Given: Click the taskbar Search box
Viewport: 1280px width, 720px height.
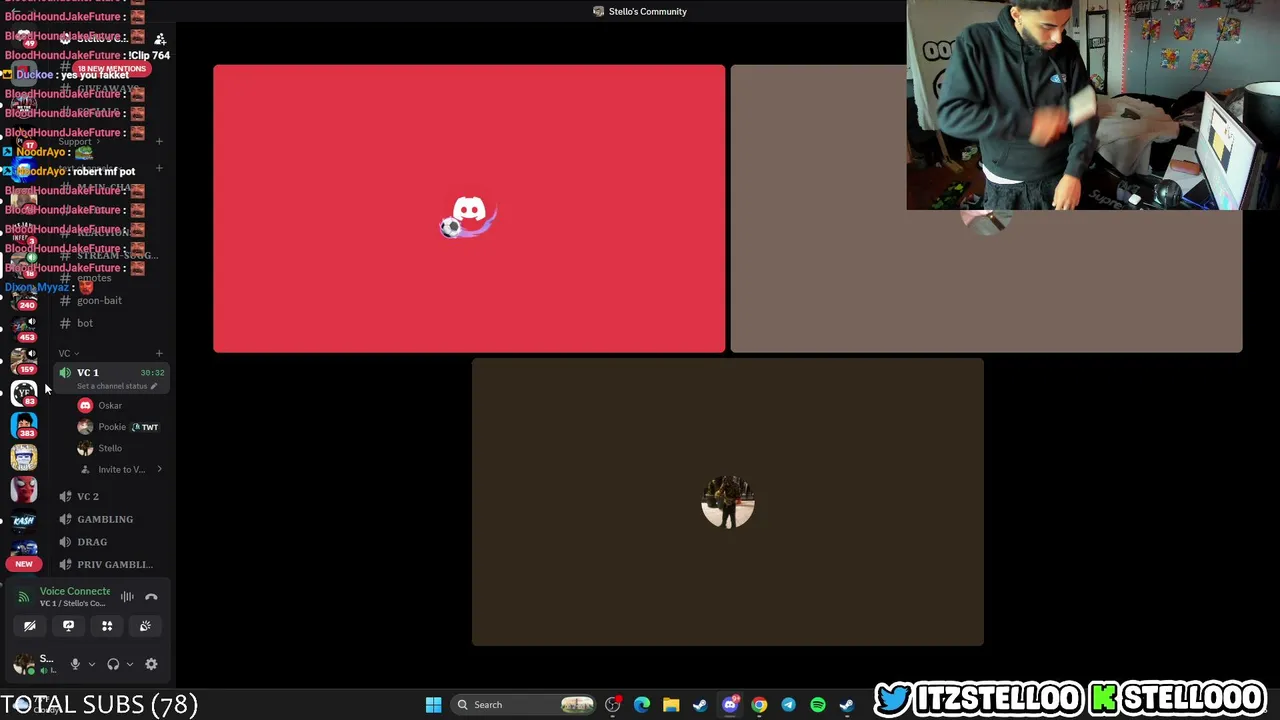Looking at the screenshot, I should click(524, 705).
